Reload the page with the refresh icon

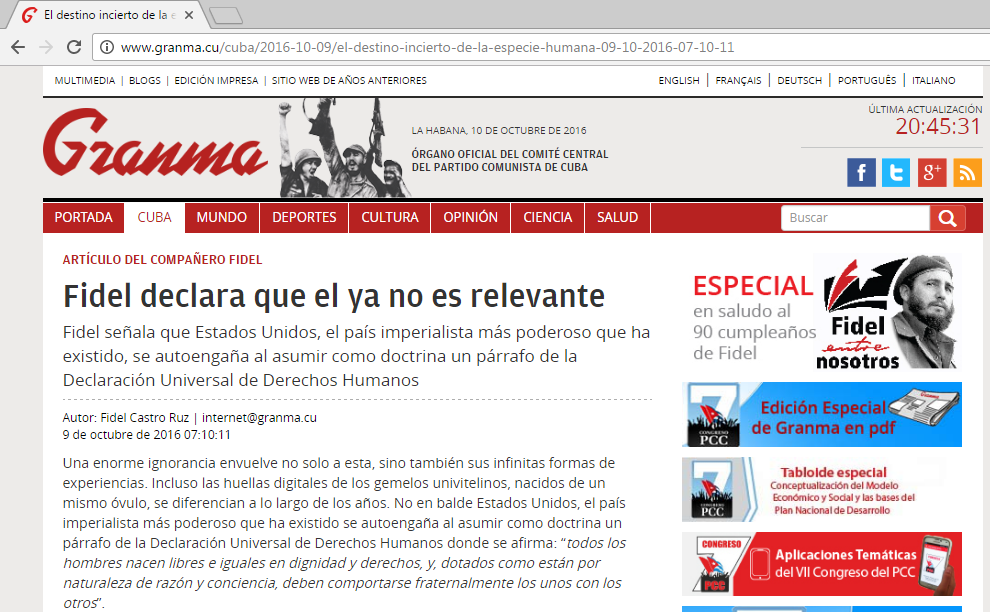(x=74, y=47)
